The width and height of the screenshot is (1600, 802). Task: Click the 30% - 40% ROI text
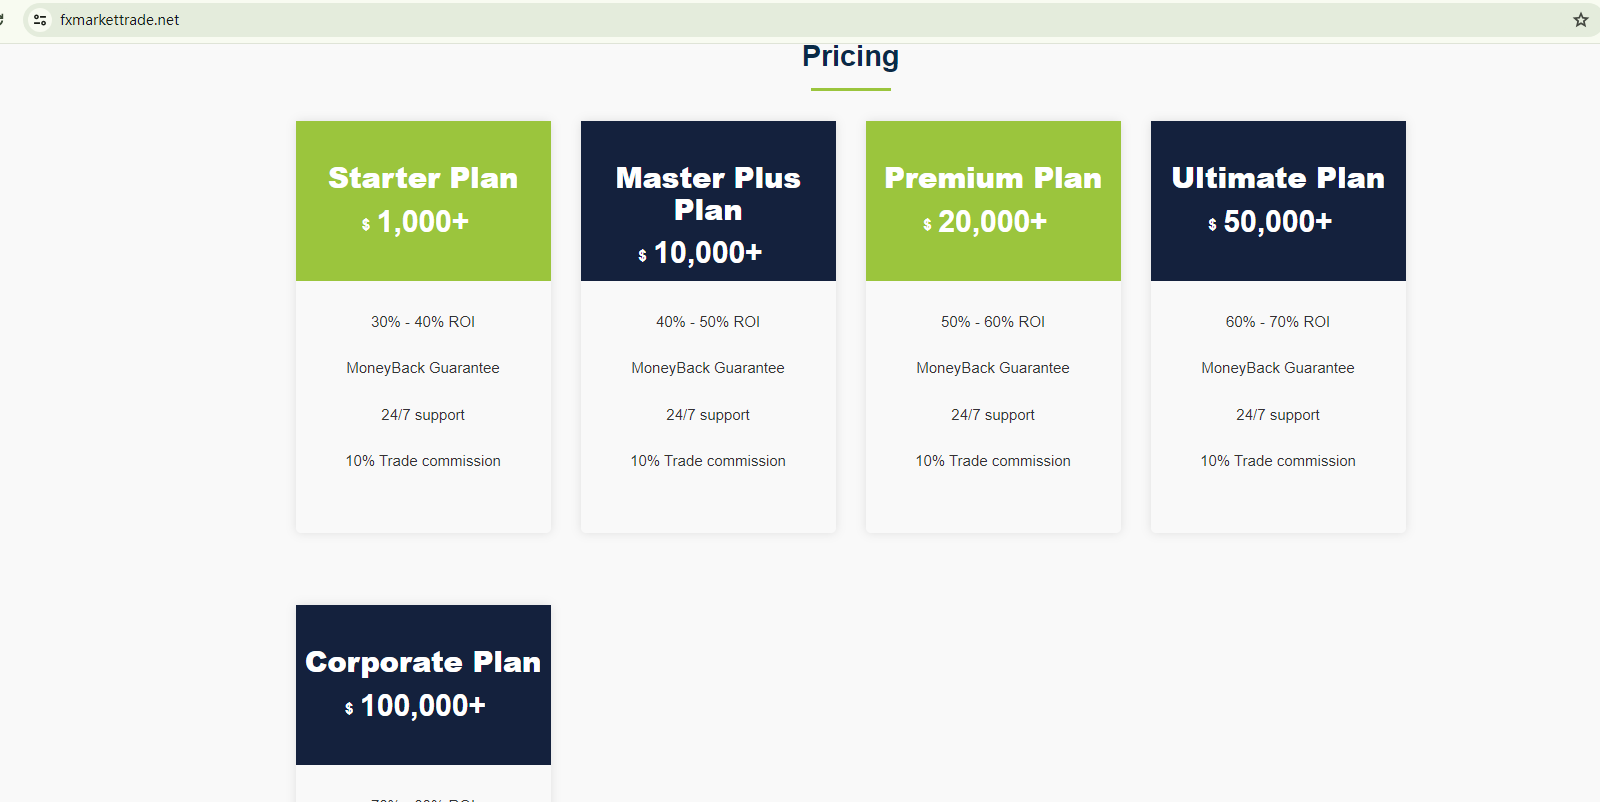point(423,322)
